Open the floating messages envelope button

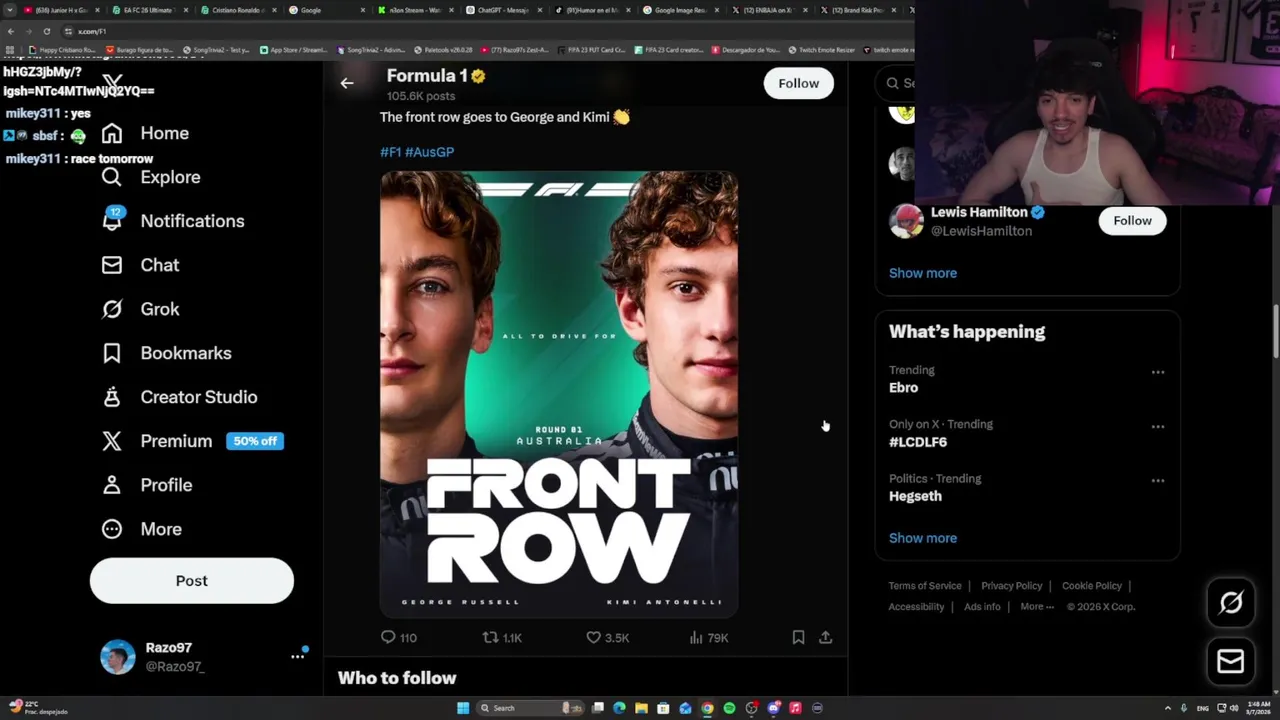[1231, 661]
